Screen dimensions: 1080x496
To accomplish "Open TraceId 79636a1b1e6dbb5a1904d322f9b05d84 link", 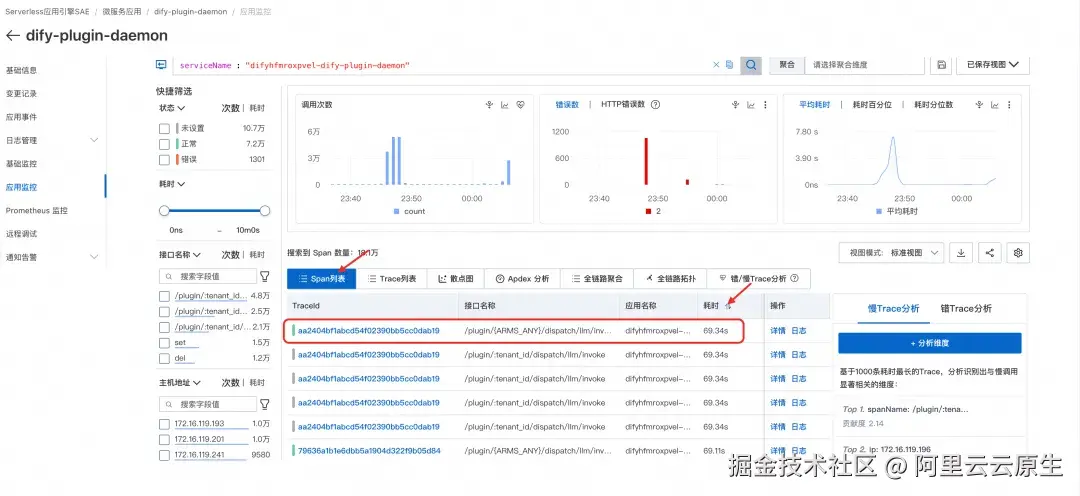I will 369,451.
